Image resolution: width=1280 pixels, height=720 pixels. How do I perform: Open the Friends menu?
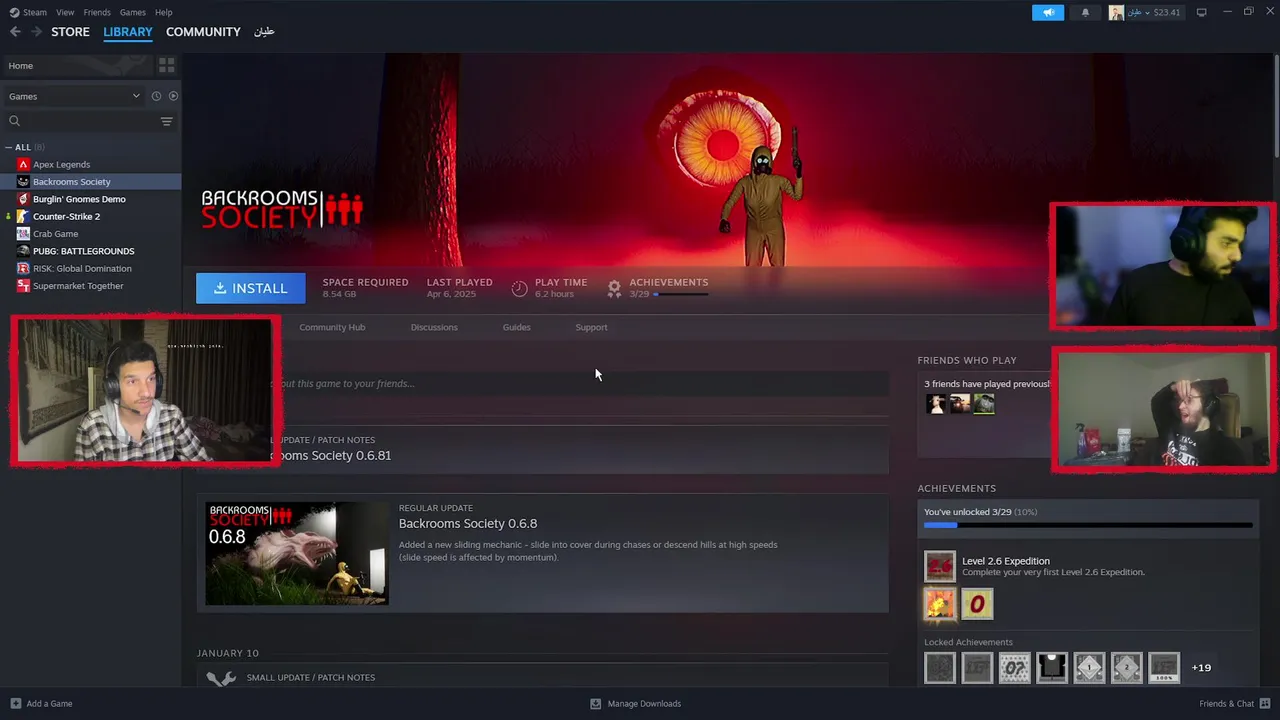(97, 12)
